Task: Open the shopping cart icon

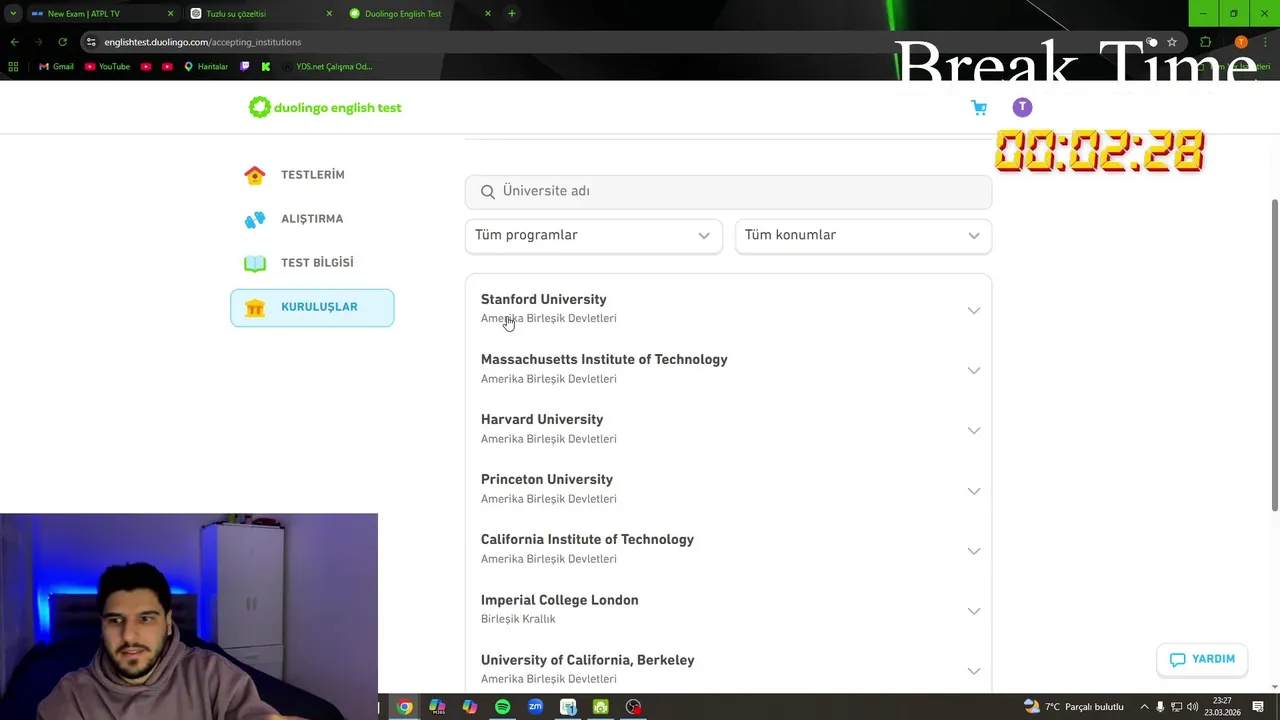Action: pos(979,107)
